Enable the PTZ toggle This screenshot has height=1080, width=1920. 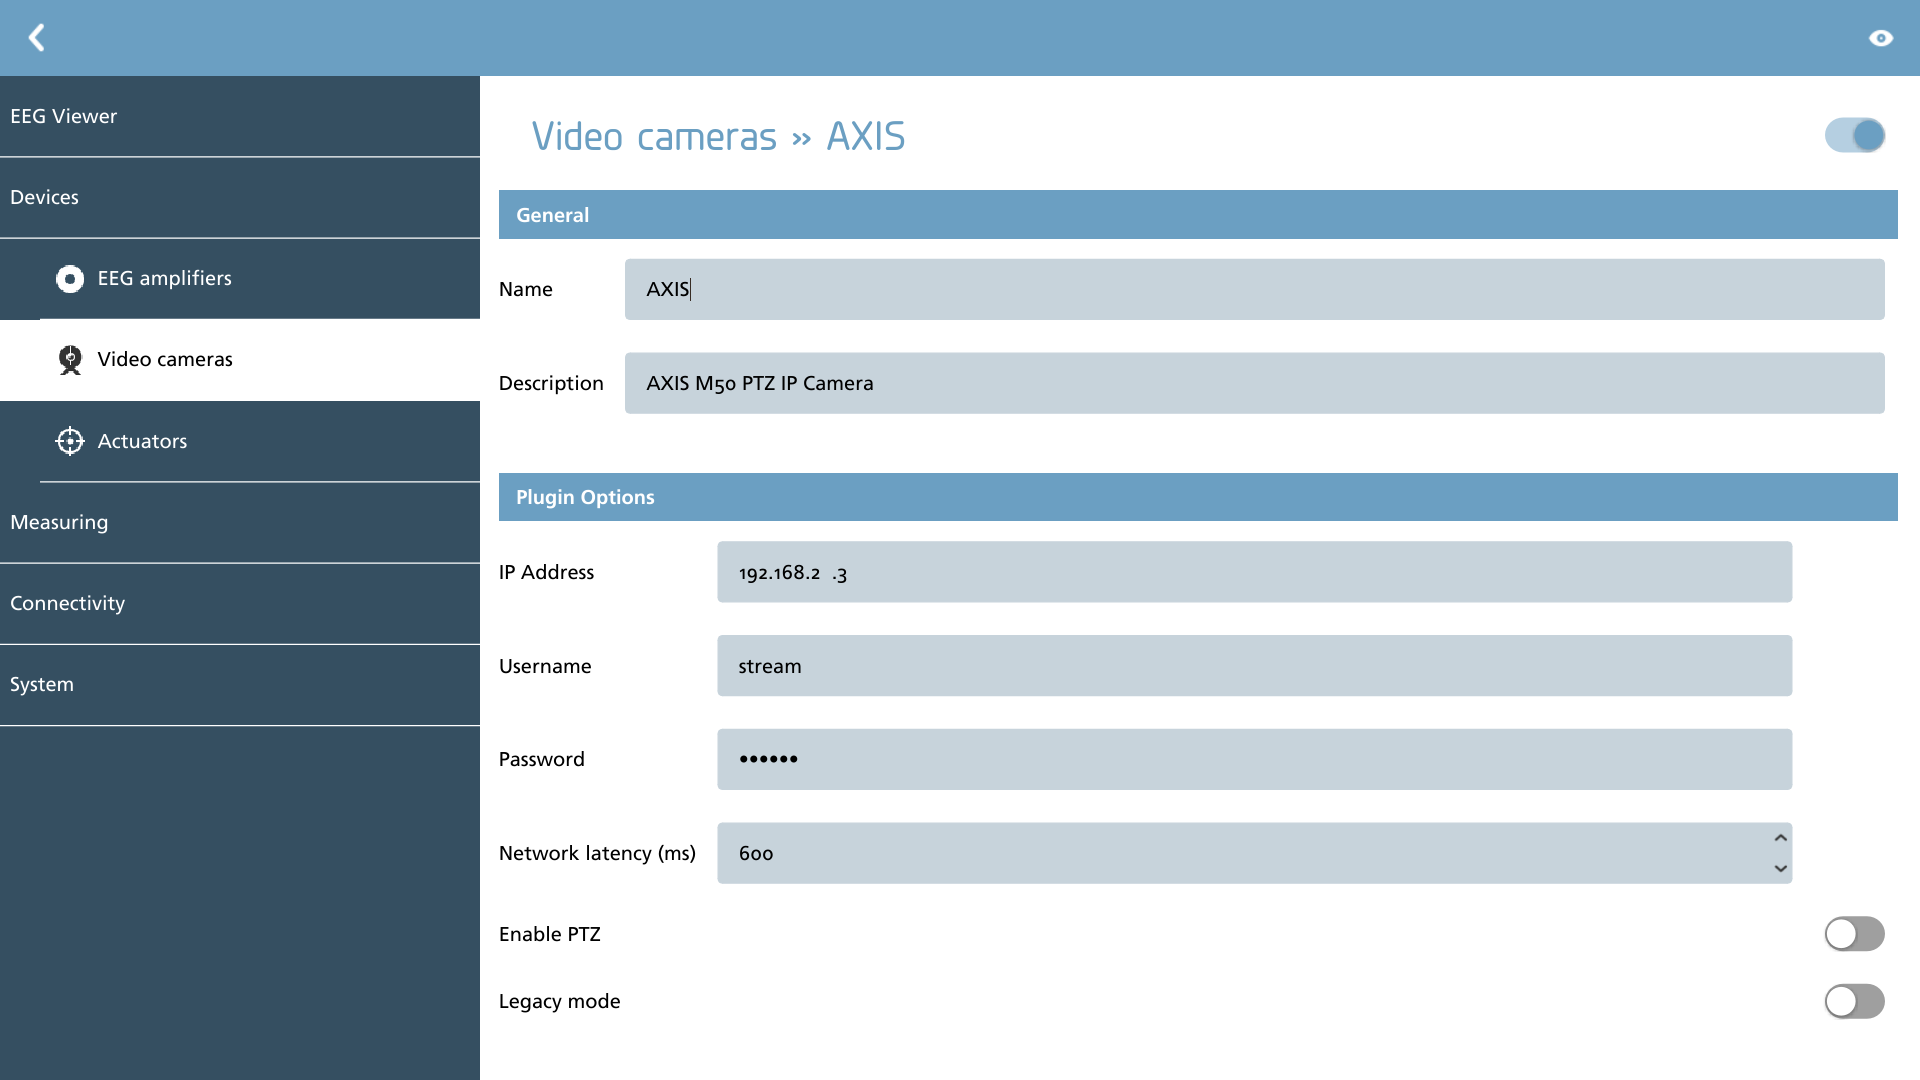(1855, 934)
